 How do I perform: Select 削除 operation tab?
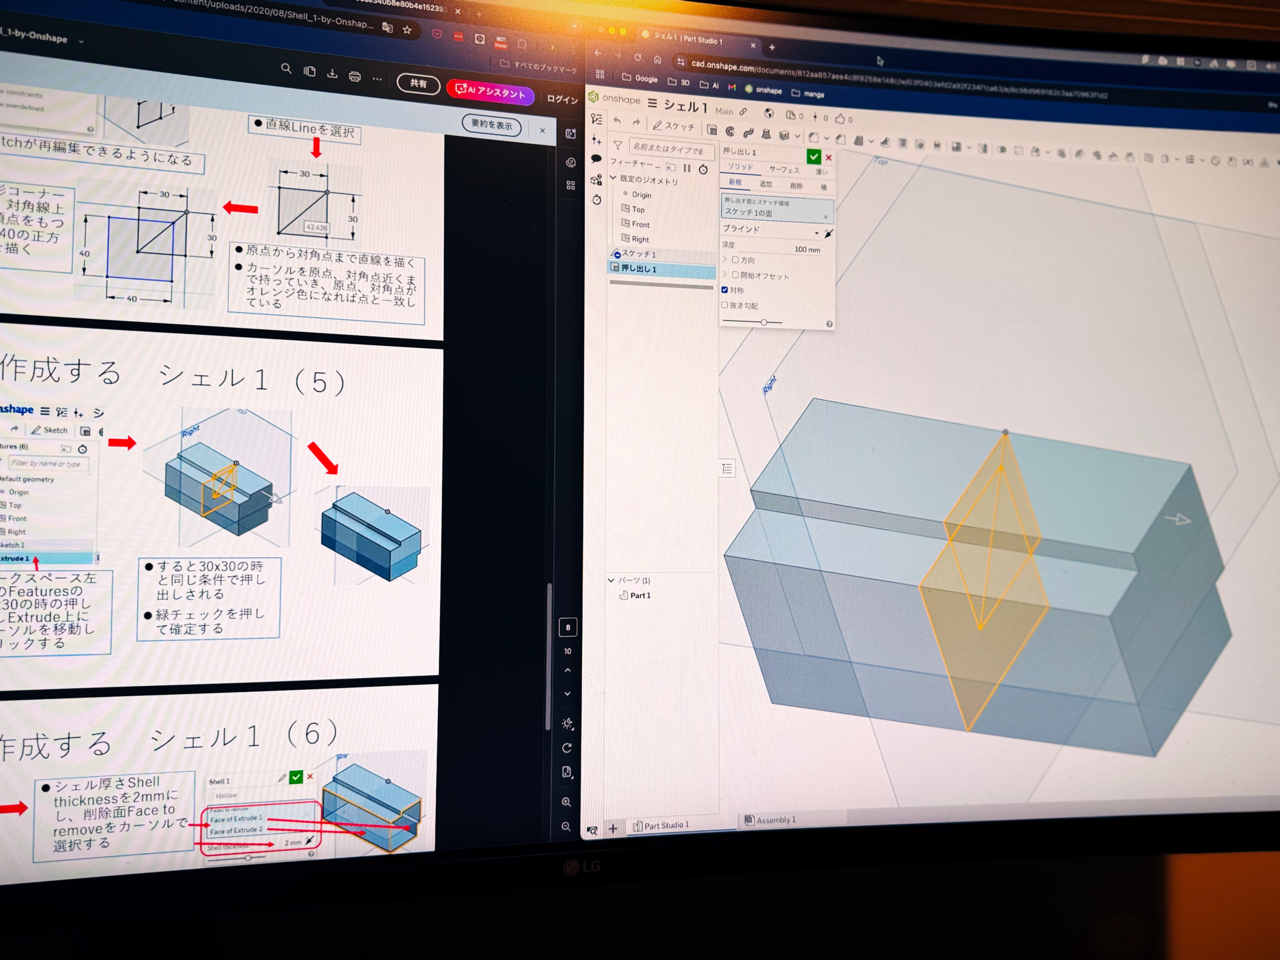(x=796, y=186)
